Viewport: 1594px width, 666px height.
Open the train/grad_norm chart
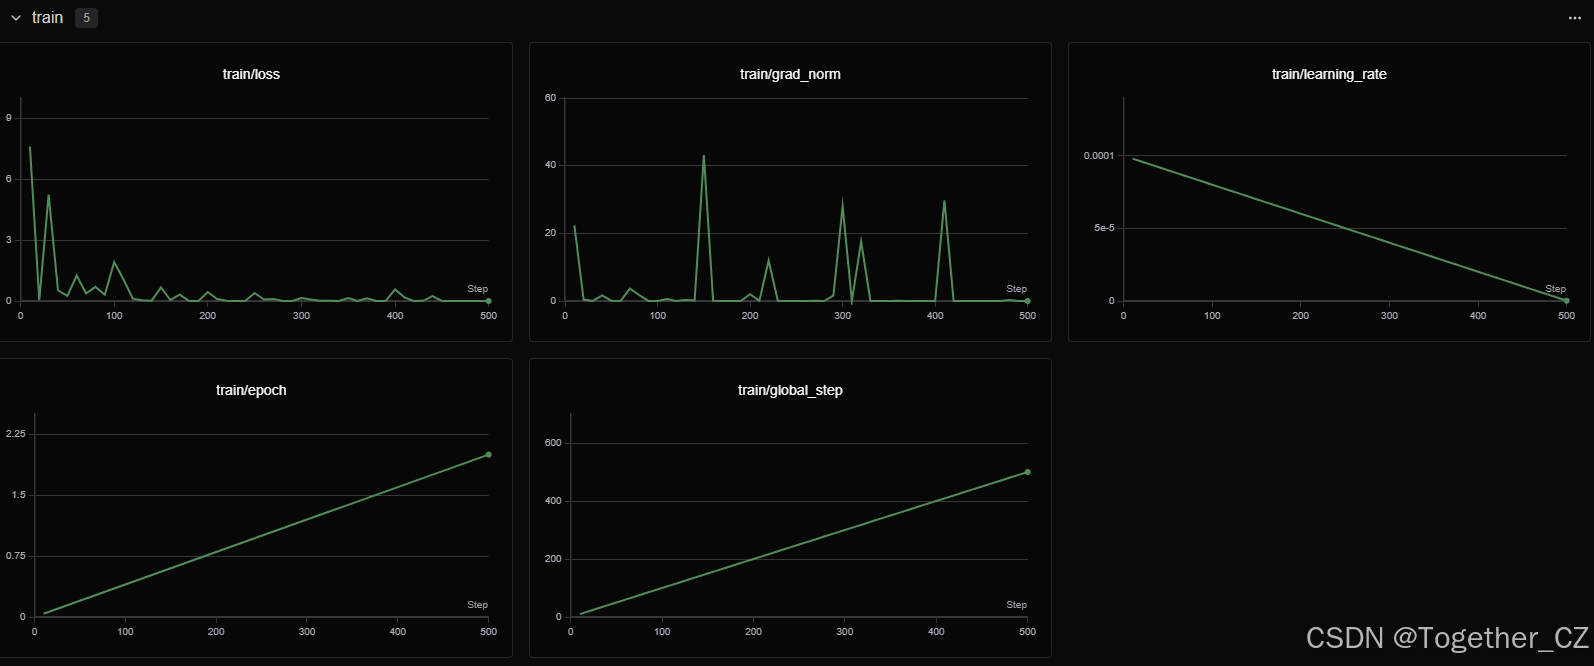[x=790, y=192]
